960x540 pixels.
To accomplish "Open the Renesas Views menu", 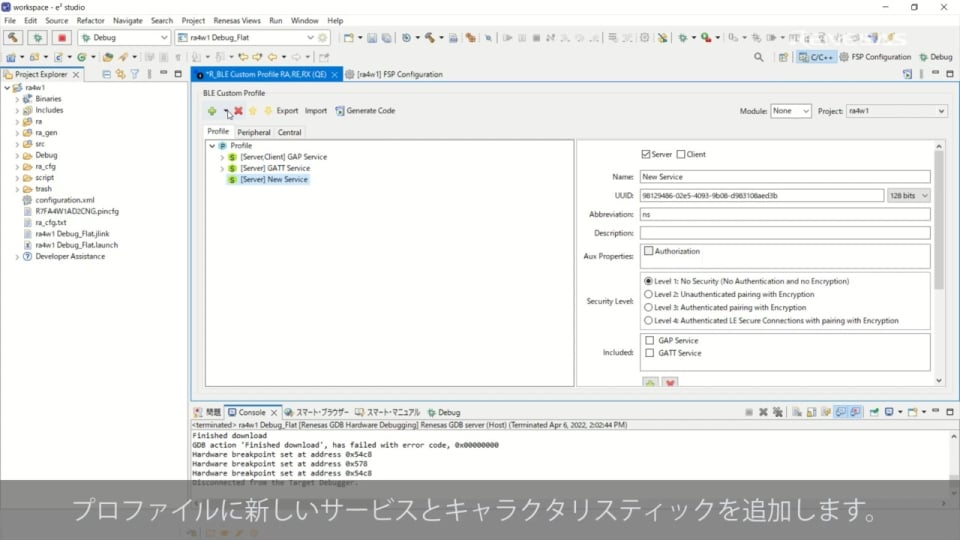I will pyautogui.click(x=237, y=20).
